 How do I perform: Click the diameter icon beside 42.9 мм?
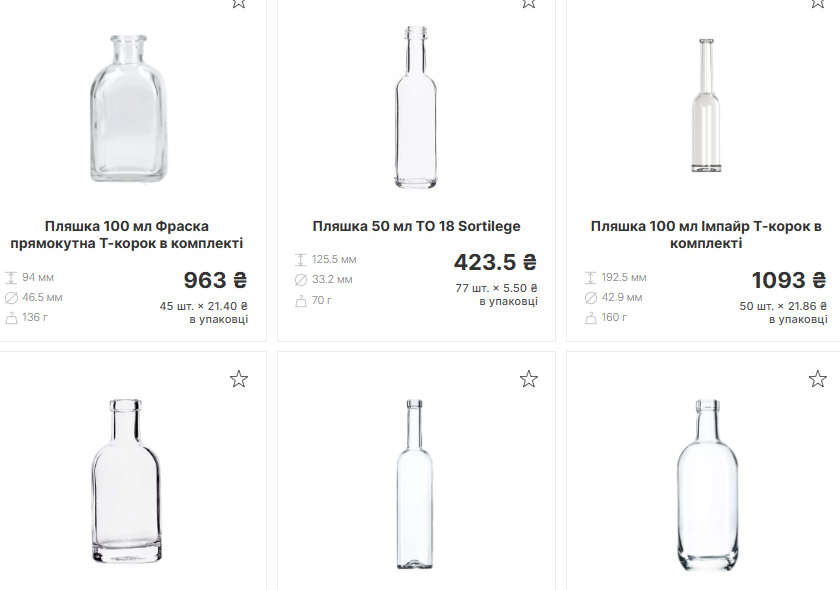pos(590,297)
